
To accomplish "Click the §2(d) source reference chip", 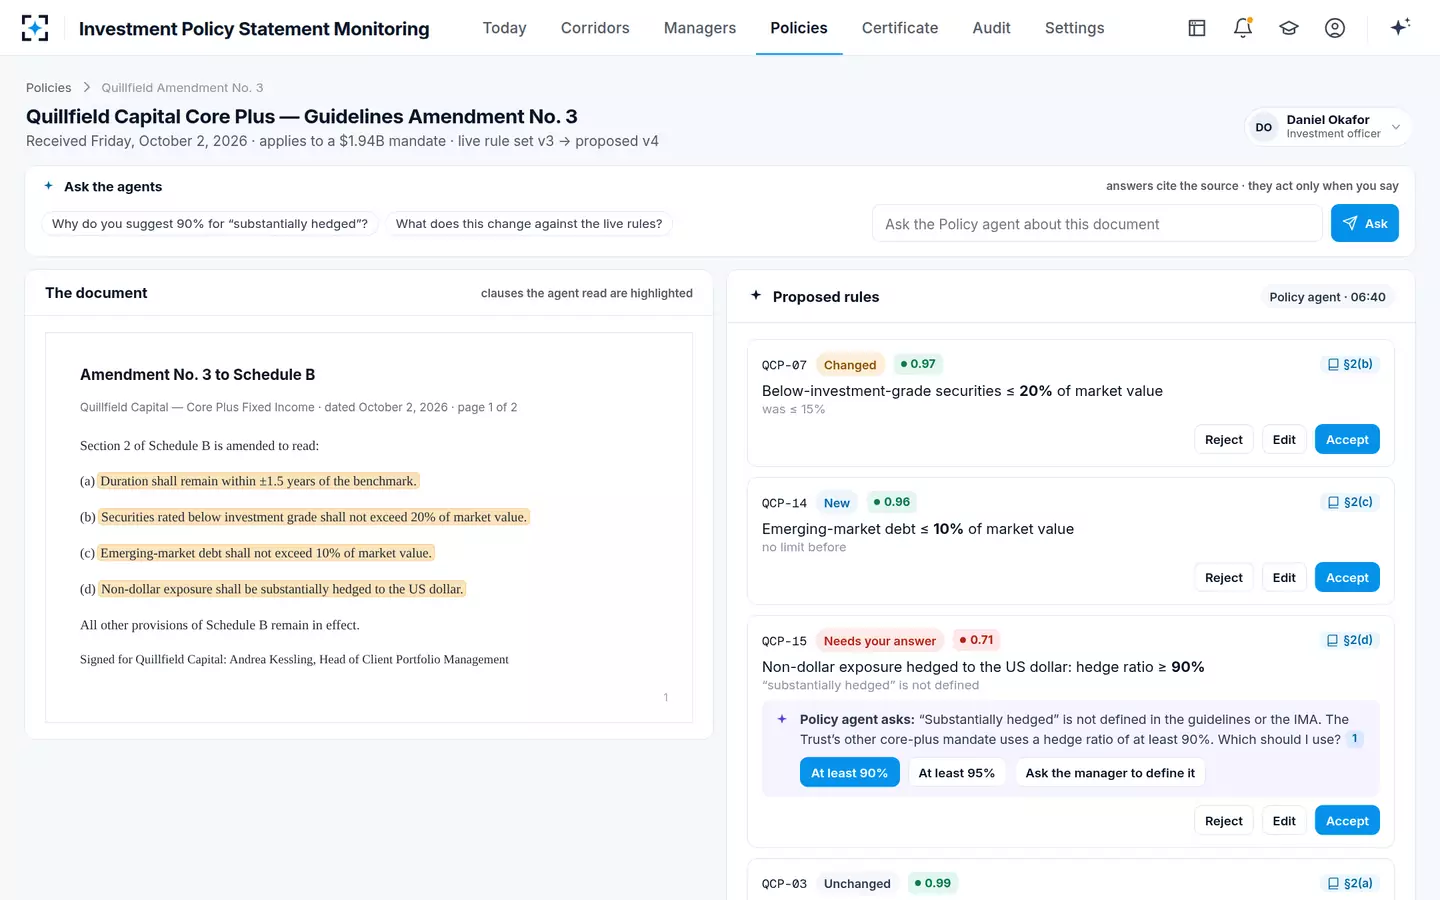I will click(x=1350, y=640).
